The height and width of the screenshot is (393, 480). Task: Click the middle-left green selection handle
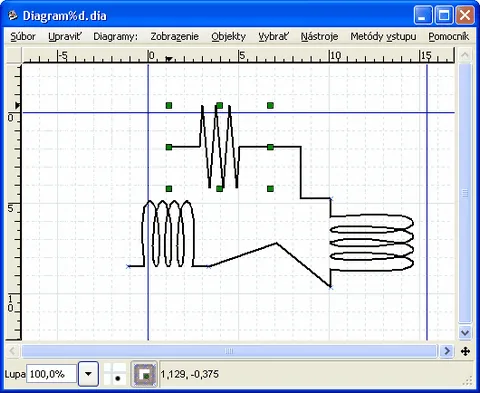click(x=169, y=147)
